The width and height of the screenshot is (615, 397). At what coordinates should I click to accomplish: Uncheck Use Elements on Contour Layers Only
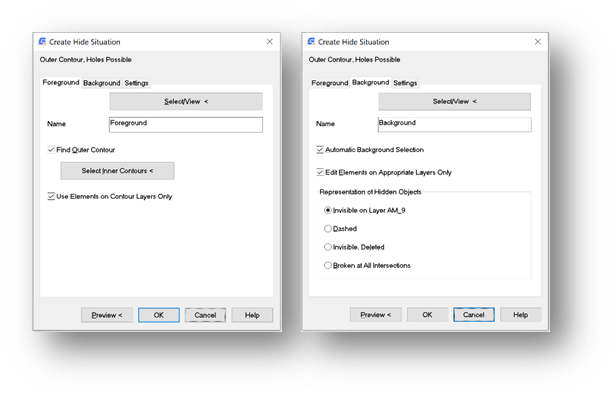[51, 196]
